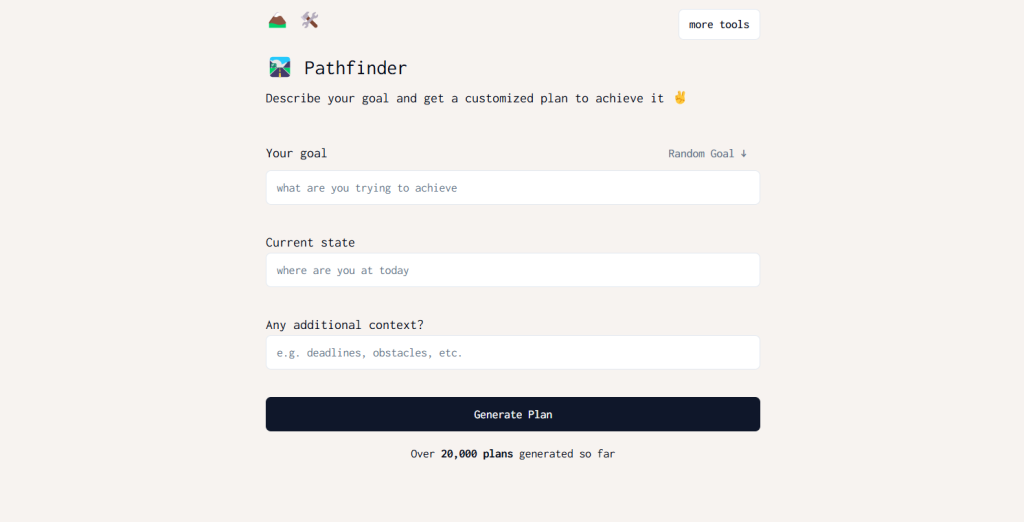Screen dimensions: 1024x522
Task: Click into the Current state field
Action: (x=512, y=270)
